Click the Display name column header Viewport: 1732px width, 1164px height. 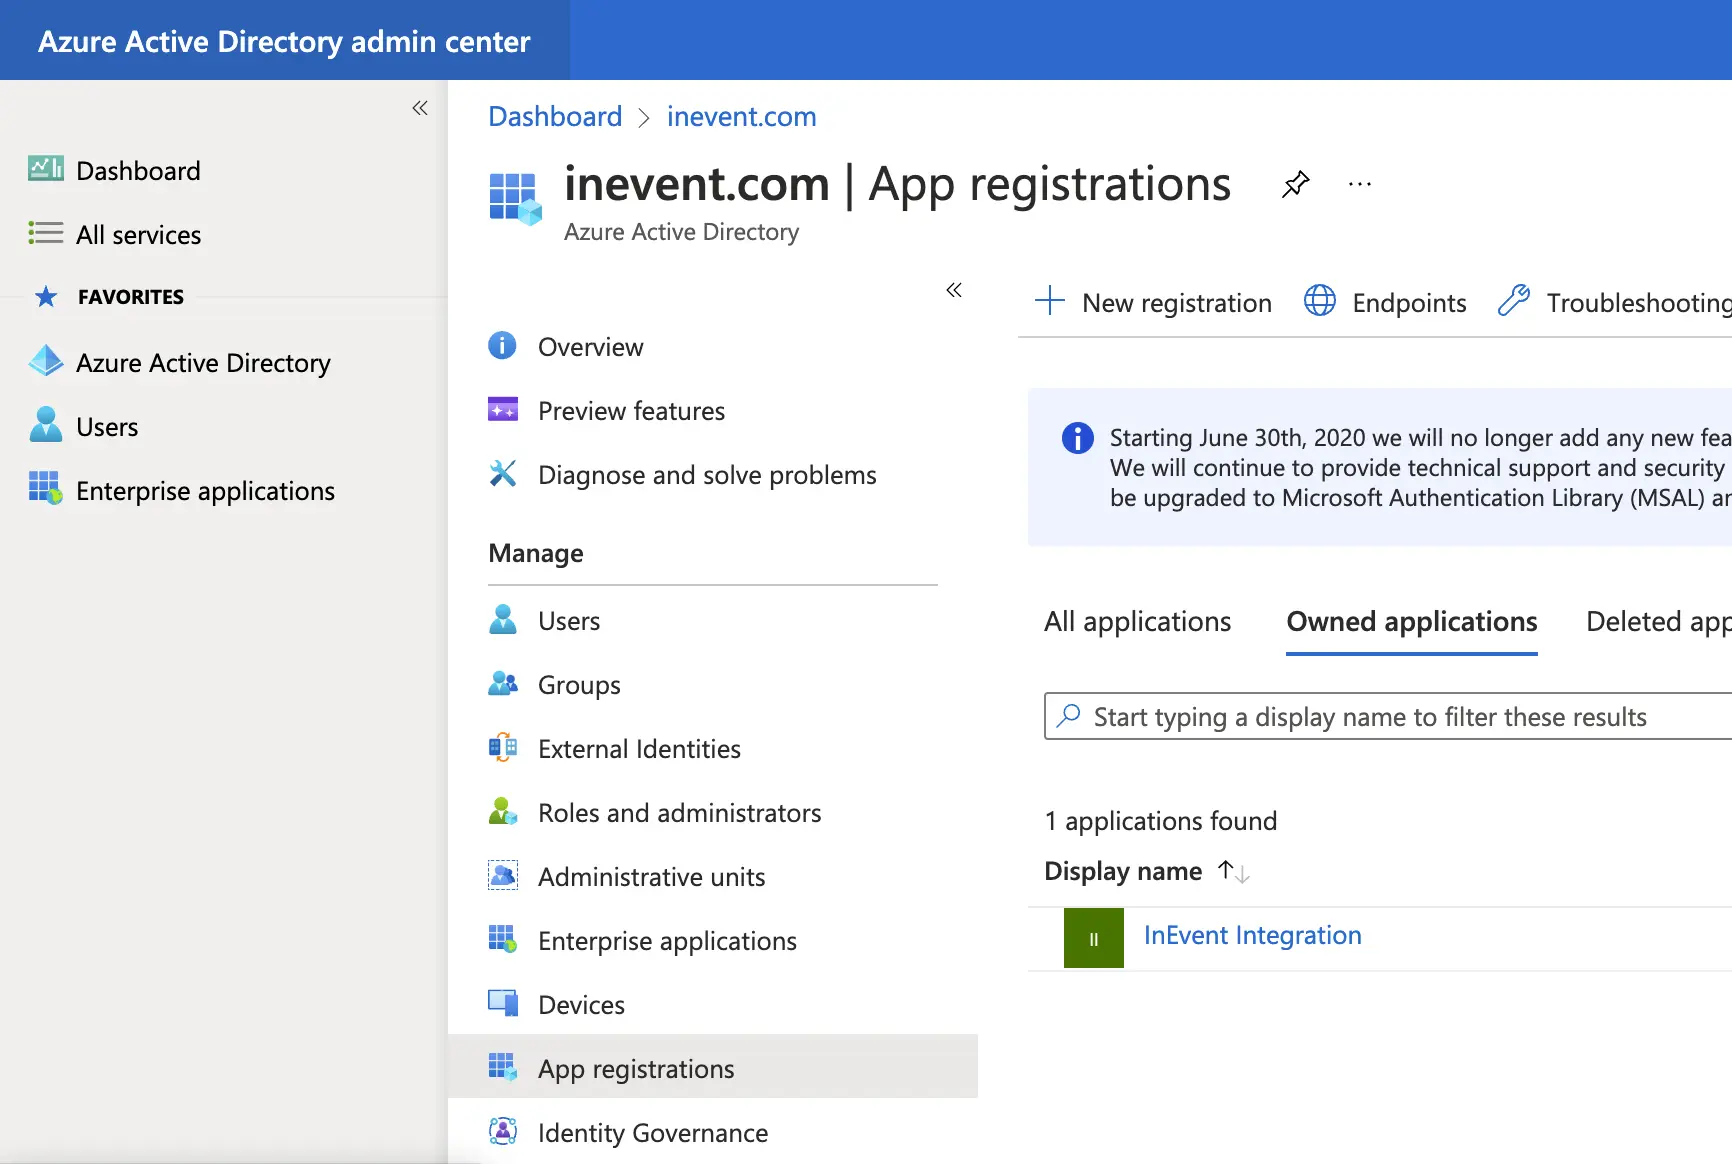1123,871
